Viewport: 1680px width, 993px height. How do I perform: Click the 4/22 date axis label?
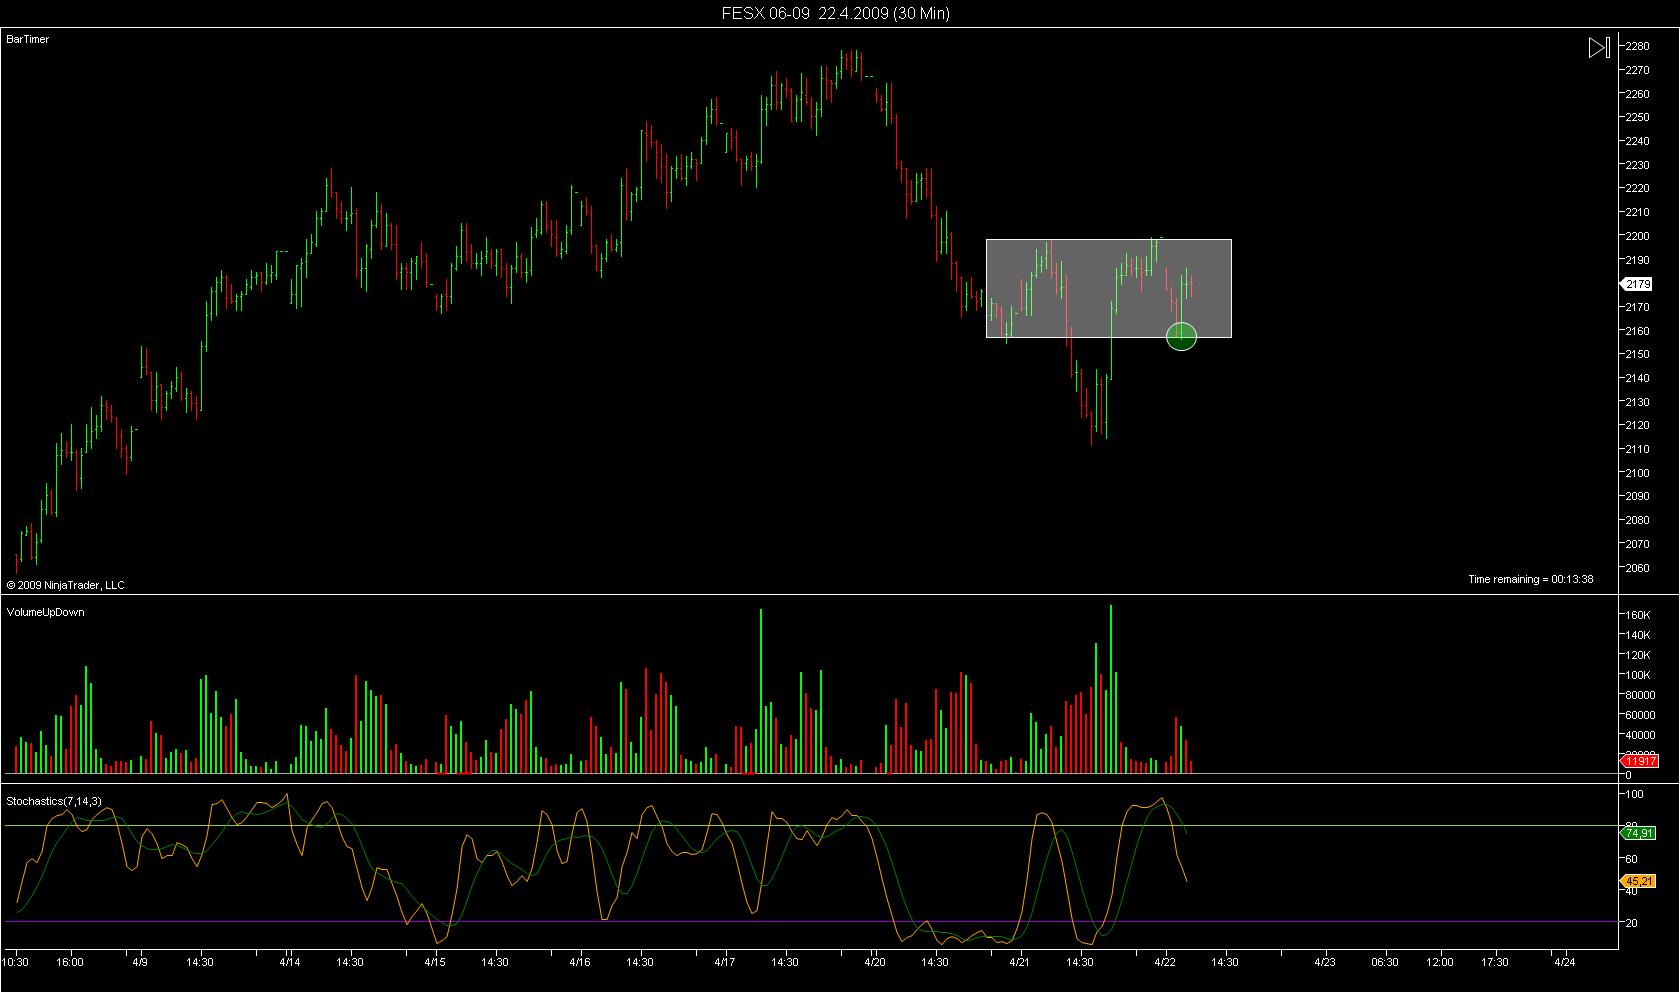(x=1165, y=962)
